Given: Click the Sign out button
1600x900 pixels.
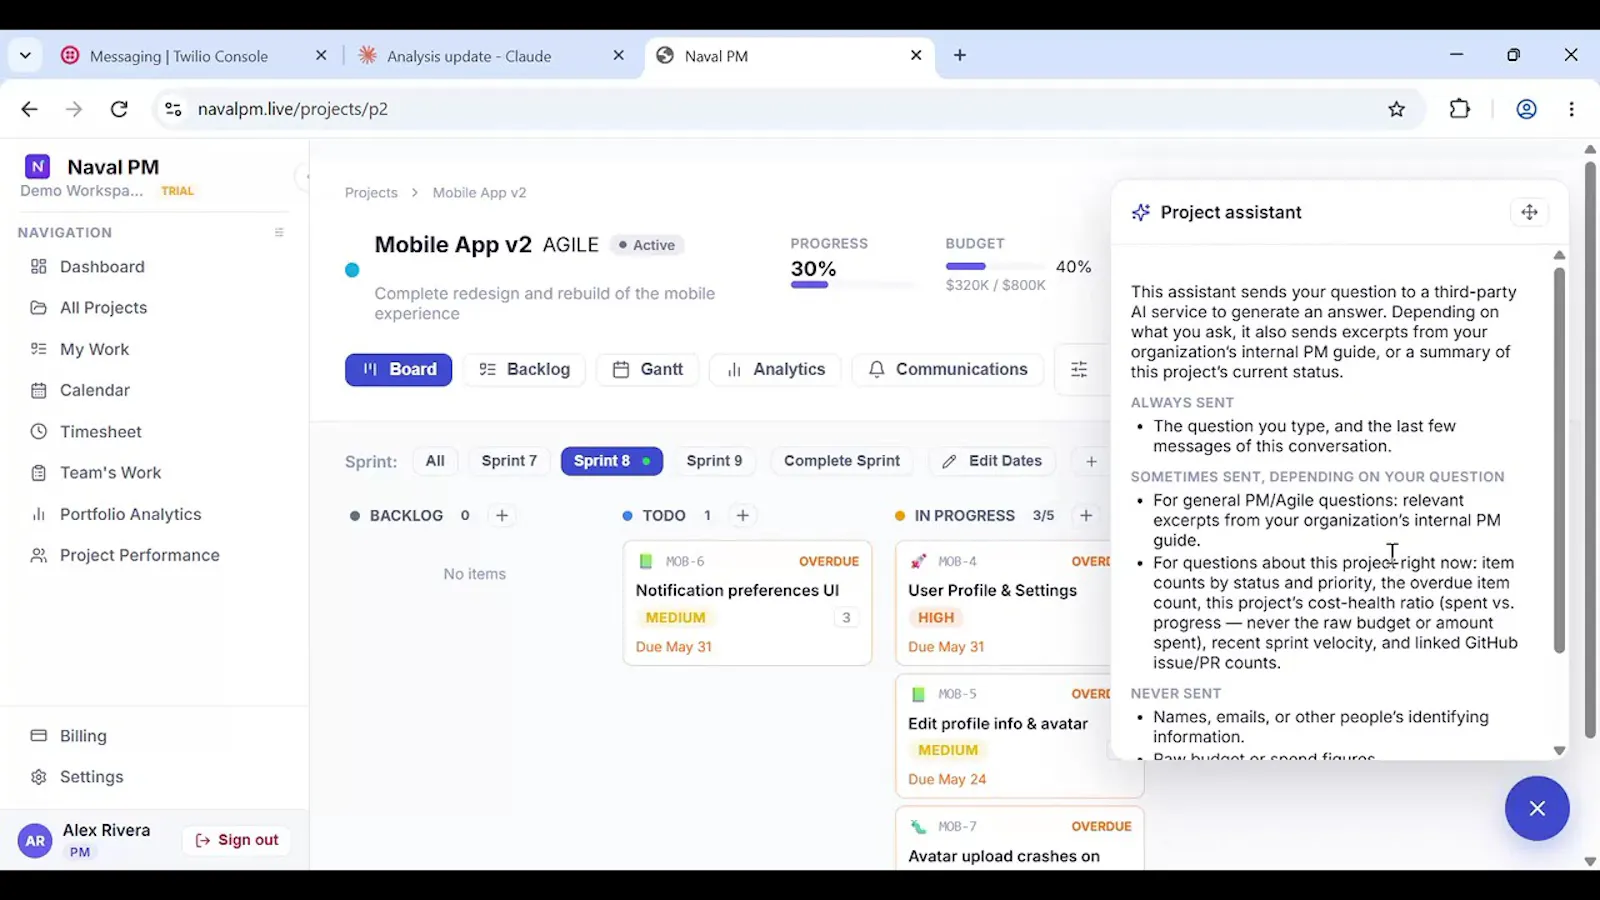Looking at the screenshot, I should coord(237,840).
